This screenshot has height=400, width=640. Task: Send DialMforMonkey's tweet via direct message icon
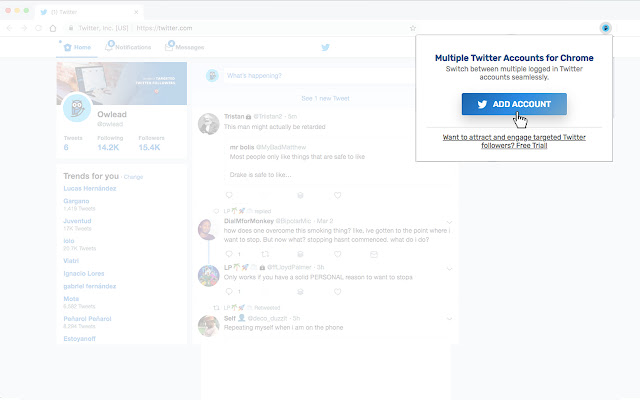click(x=373, y=254)
